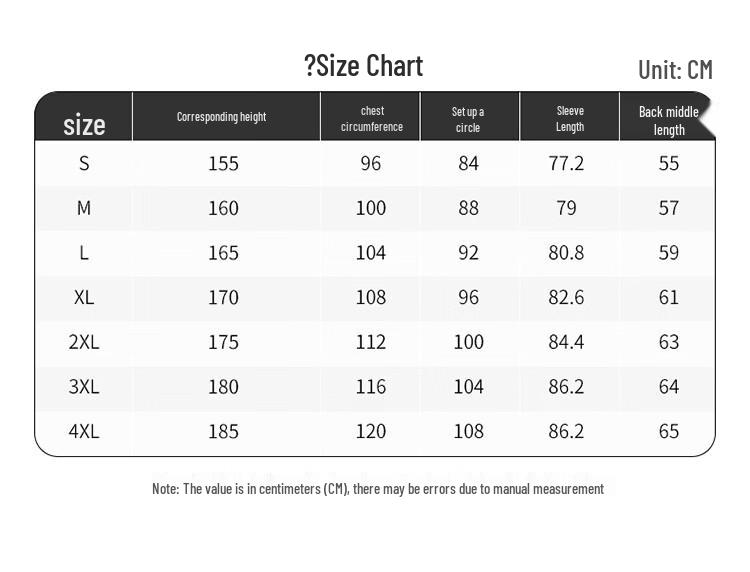Viewport: 750px width, 572px height.
Task: Click back length value 64
Action: click(669, 386)
